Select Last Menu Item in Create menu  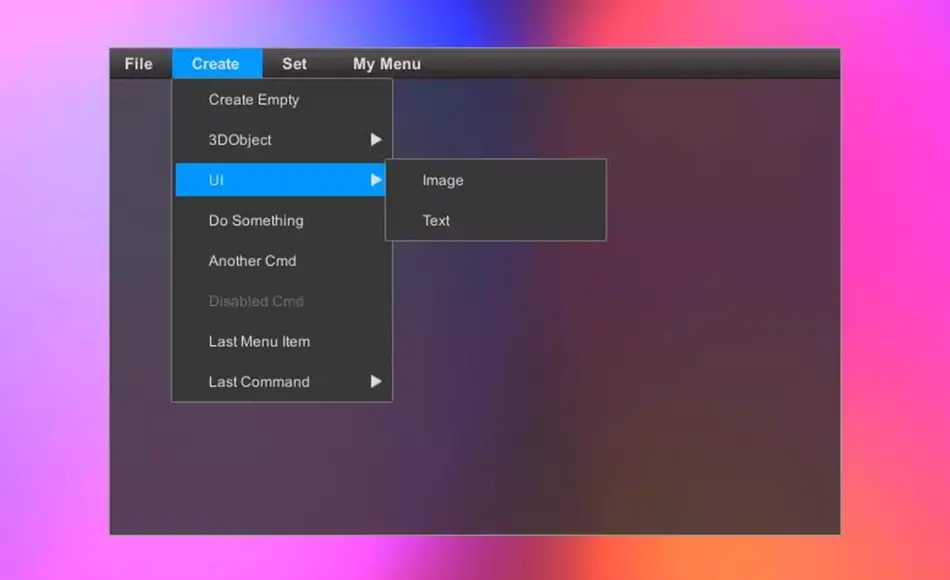[x=259, y=341]
